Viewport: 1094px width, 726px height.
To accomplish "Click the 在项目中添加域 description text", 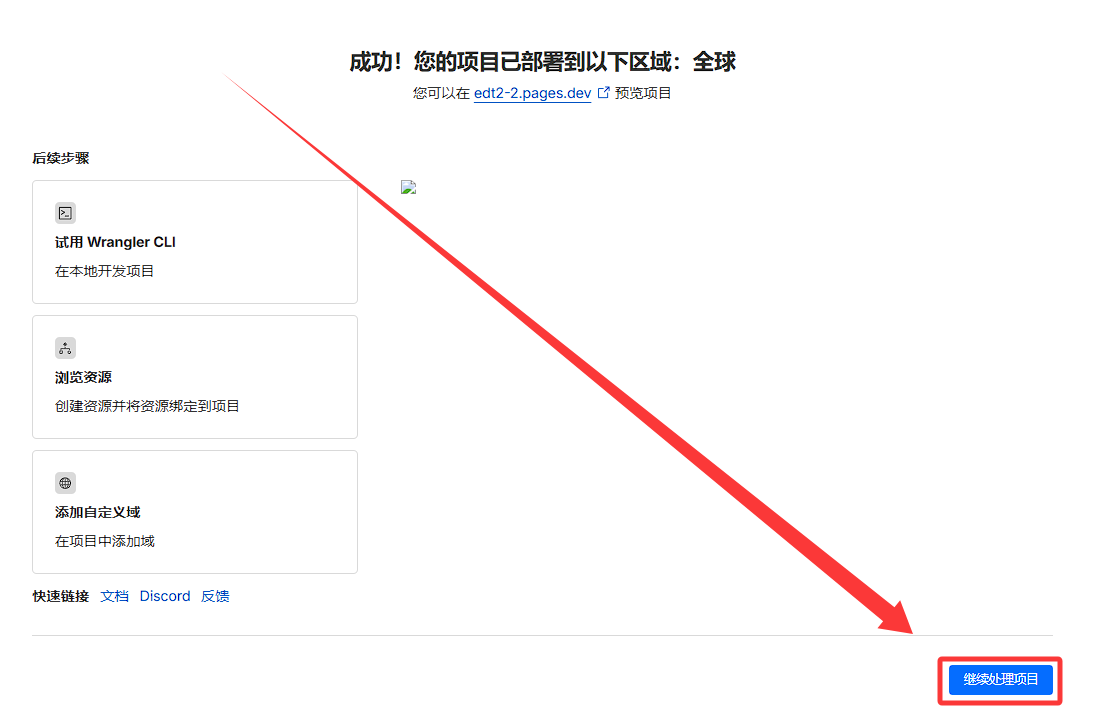I will point(104,541).
